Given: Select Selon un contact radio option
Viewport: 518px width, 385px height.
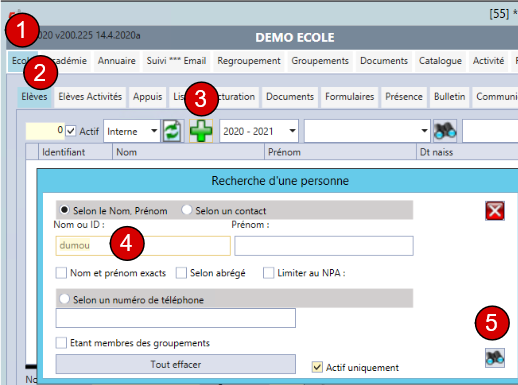Looking at the screenshot, I should pyautogui.click(x=187, y=210).
